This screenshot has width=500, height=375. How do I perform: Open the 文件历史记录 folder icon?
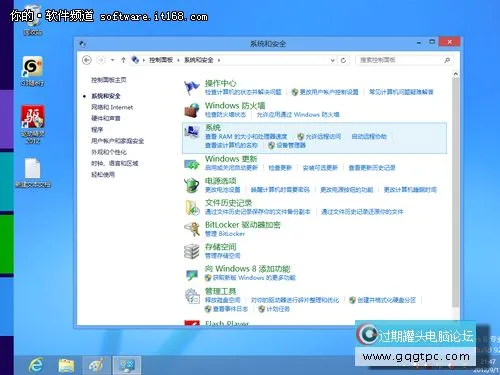192,207
